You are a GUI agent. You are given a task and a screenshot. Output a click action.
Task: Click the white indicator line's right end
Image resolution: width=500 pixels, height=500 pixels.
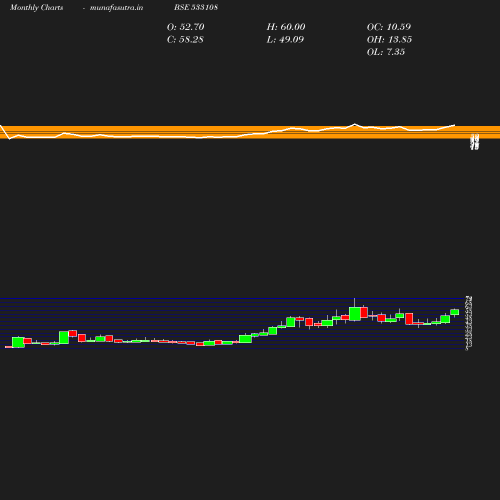454,125
